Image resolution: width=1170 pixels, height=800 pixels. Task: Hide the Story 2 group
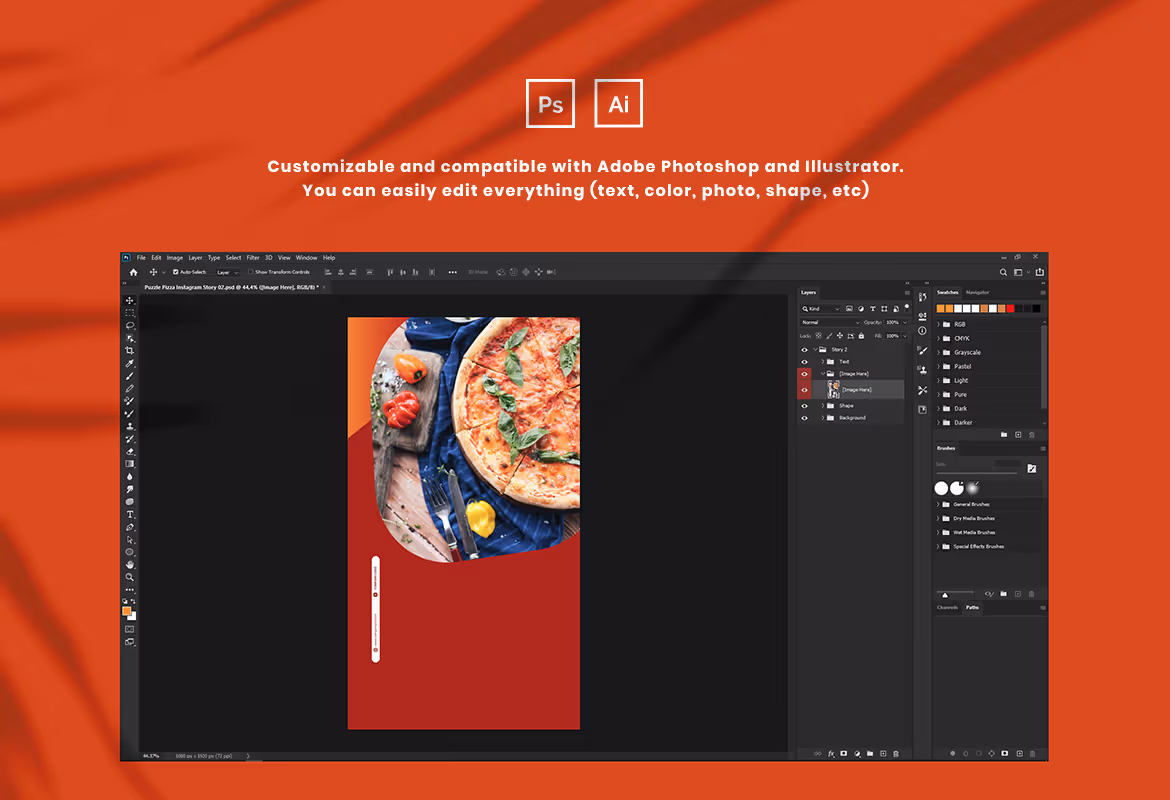pyautogui.click(x=804, y=349)
